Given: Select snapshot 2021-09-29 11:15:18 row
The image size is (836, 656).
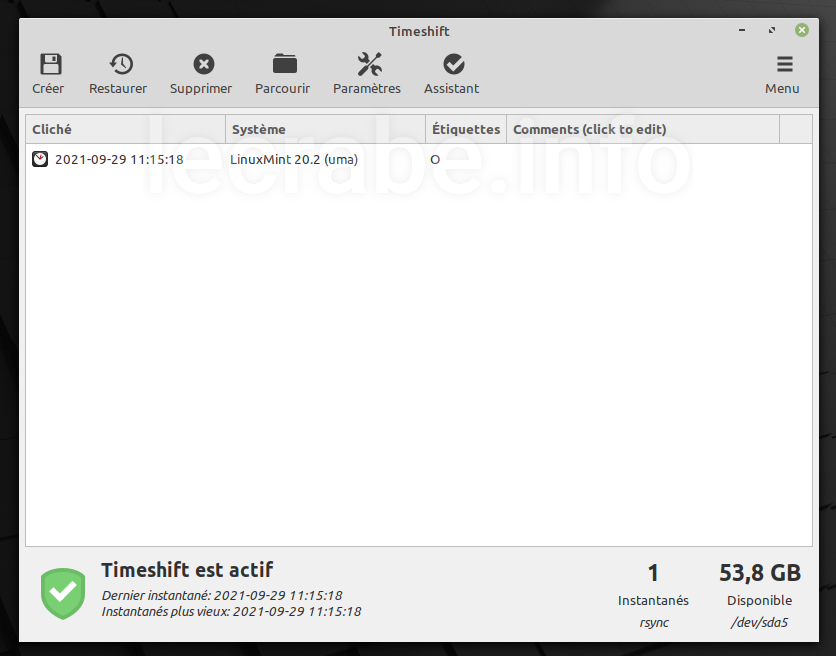Looking at the screenshot, I should (419, 159).
